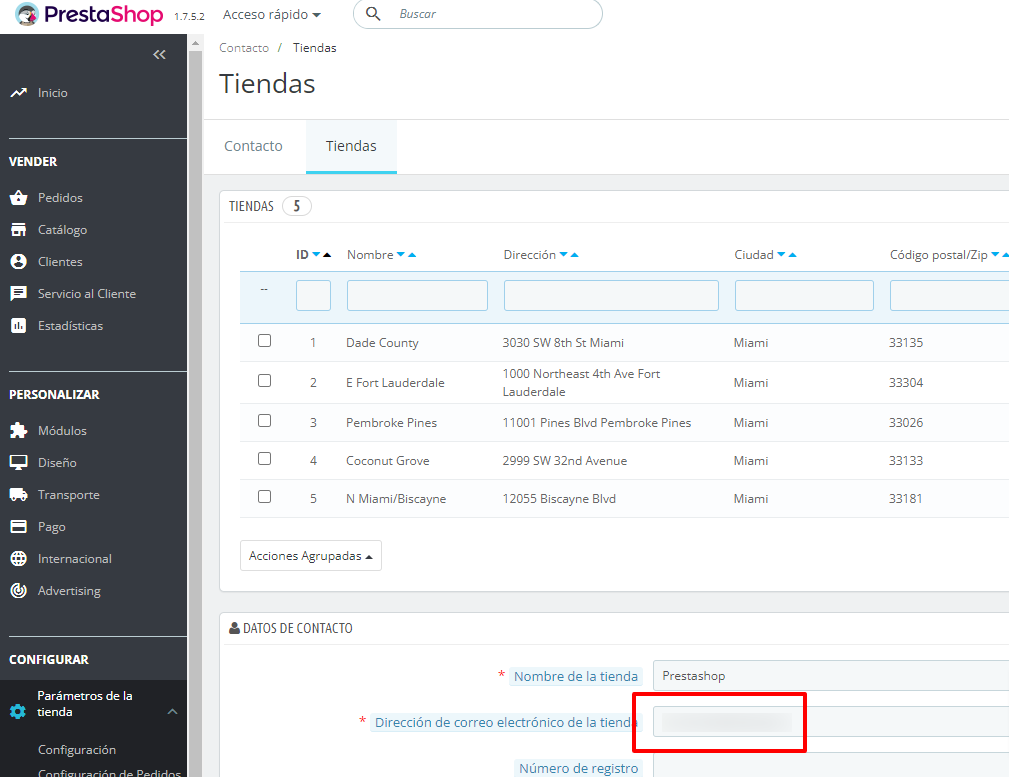1009x777 pixels.
Task: Click the Código postal/Zip filter field
Action: tap(950, 295)
